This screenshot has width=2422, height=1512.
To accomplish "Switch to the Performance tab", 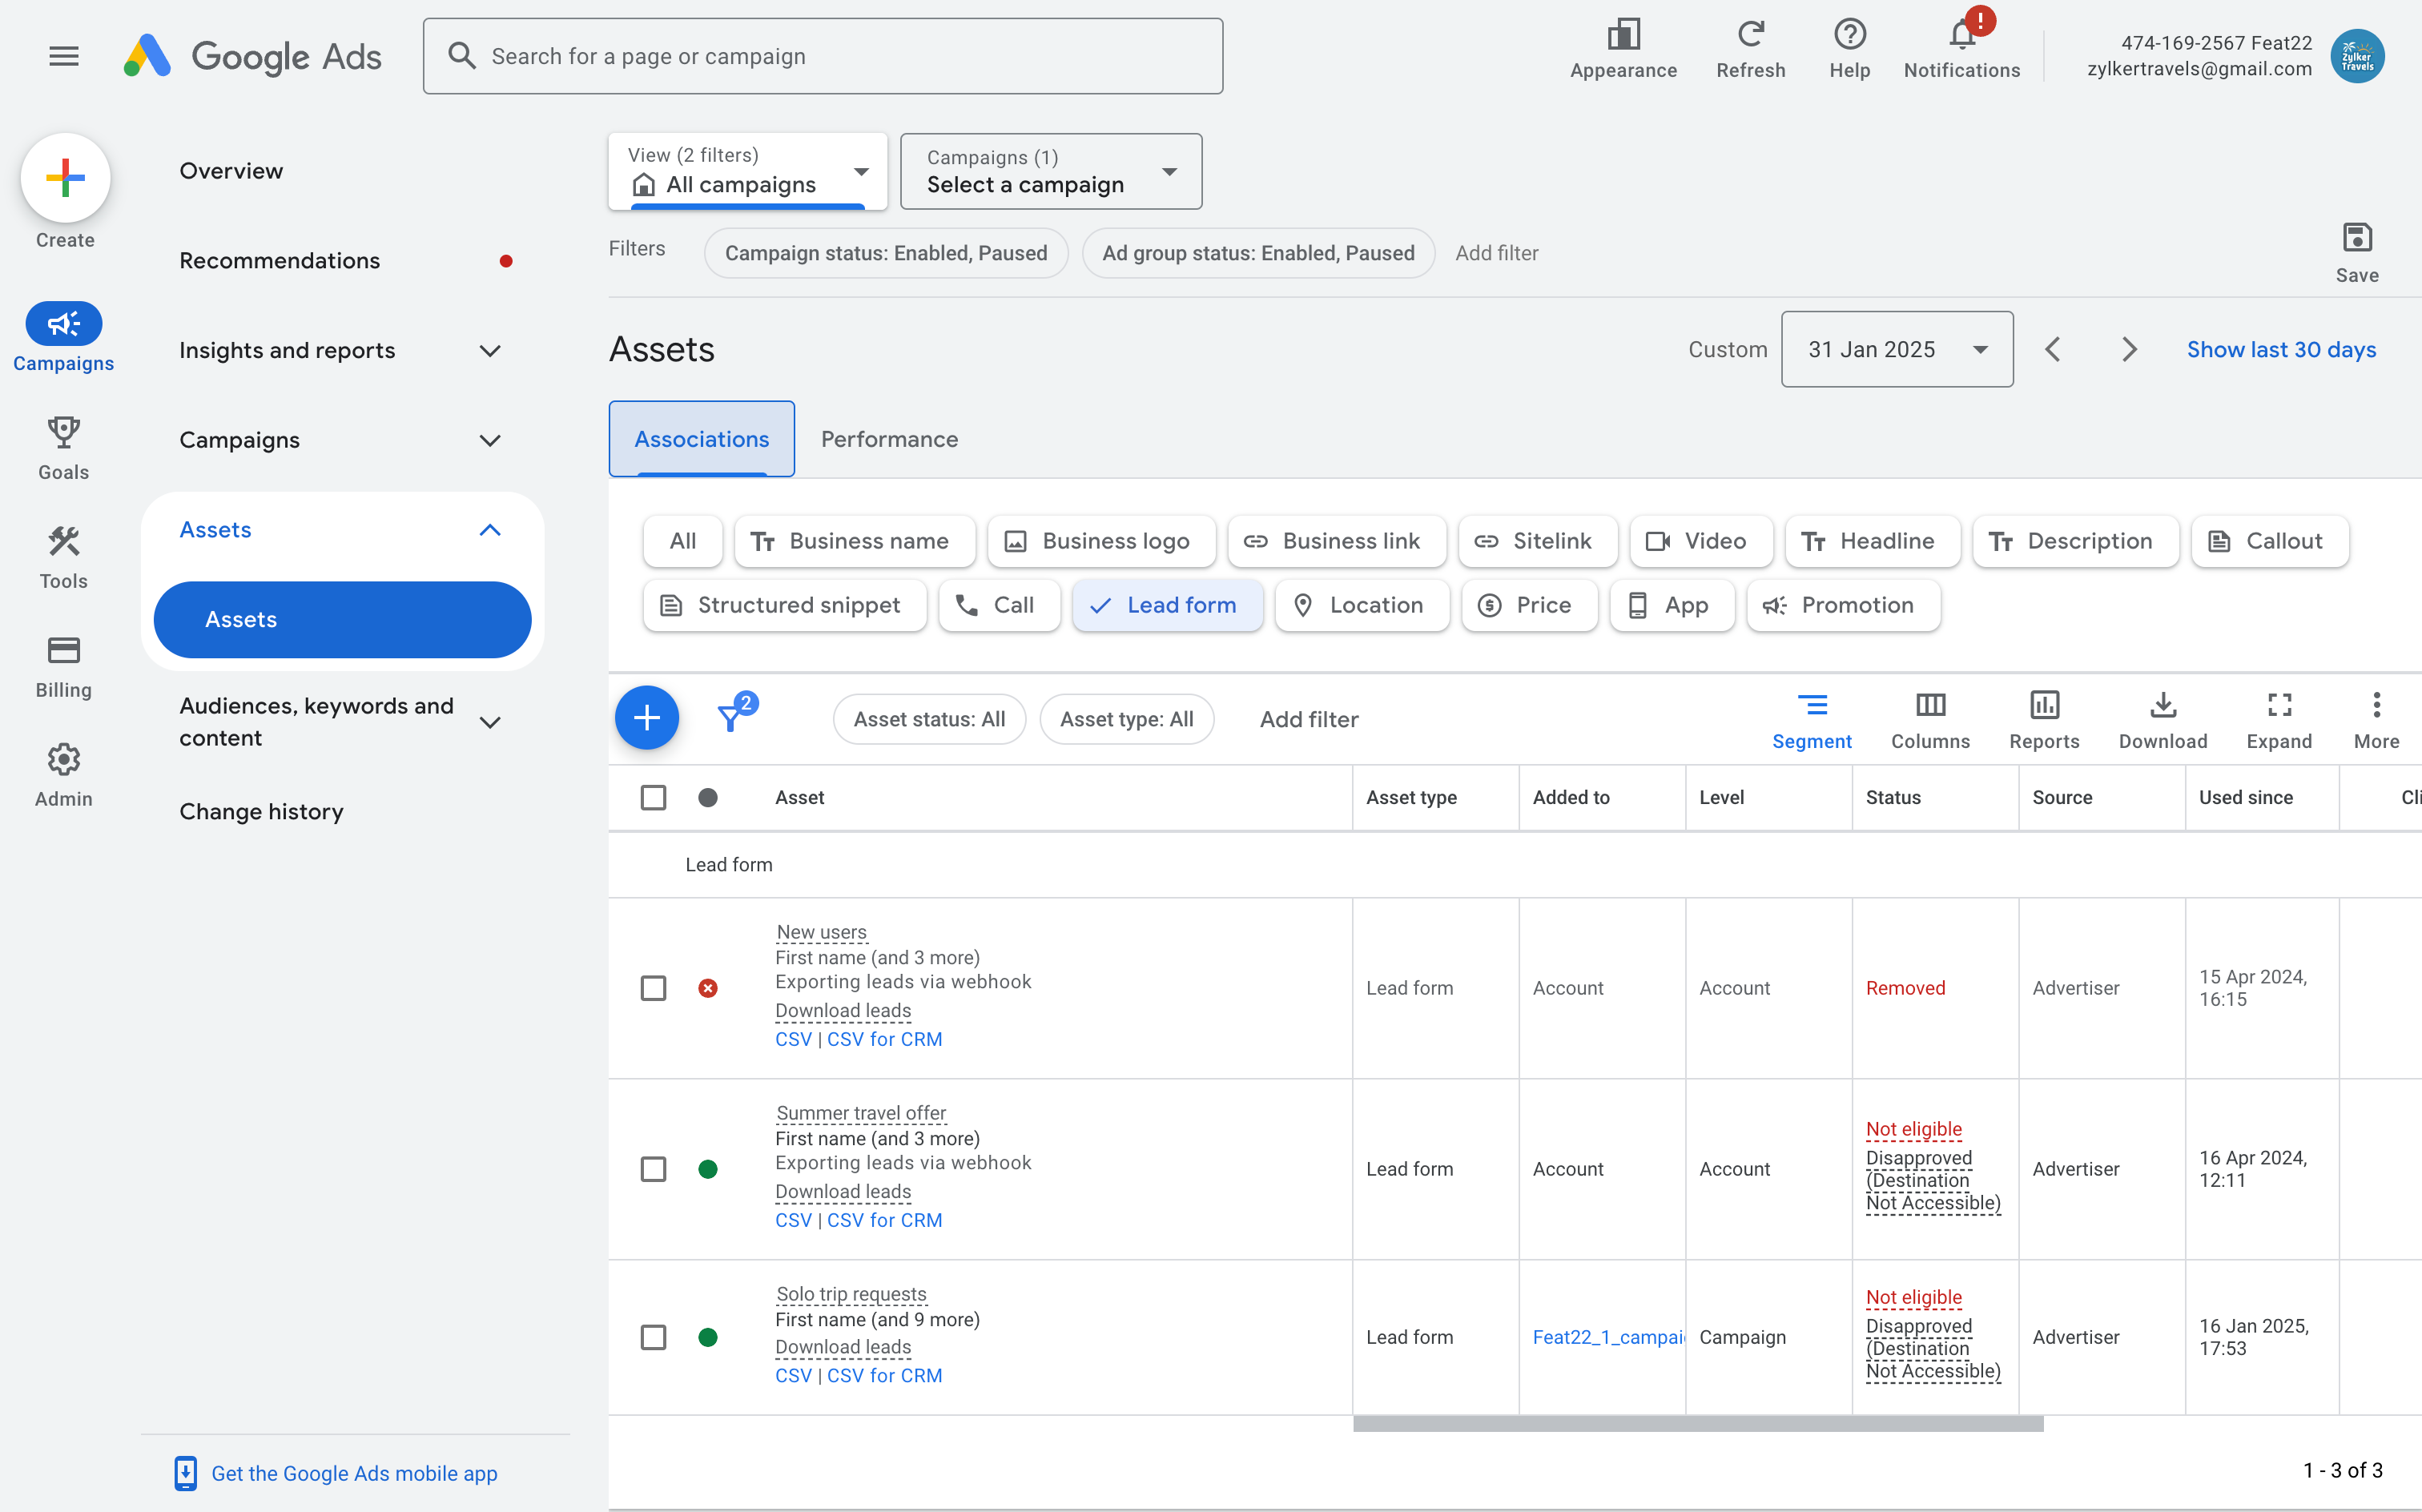I will (889, 439).
